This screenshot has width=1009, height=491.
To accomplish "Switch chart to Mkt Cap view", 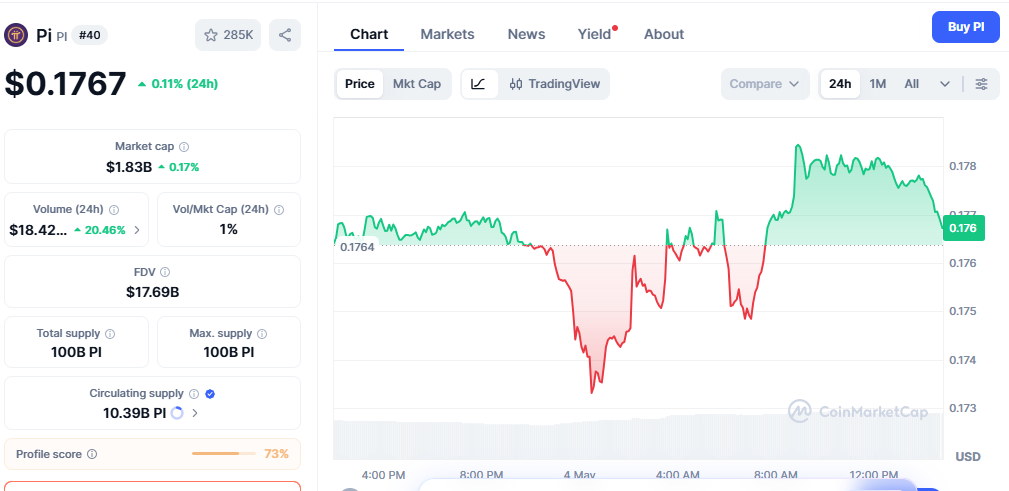I will click(417, 84).
